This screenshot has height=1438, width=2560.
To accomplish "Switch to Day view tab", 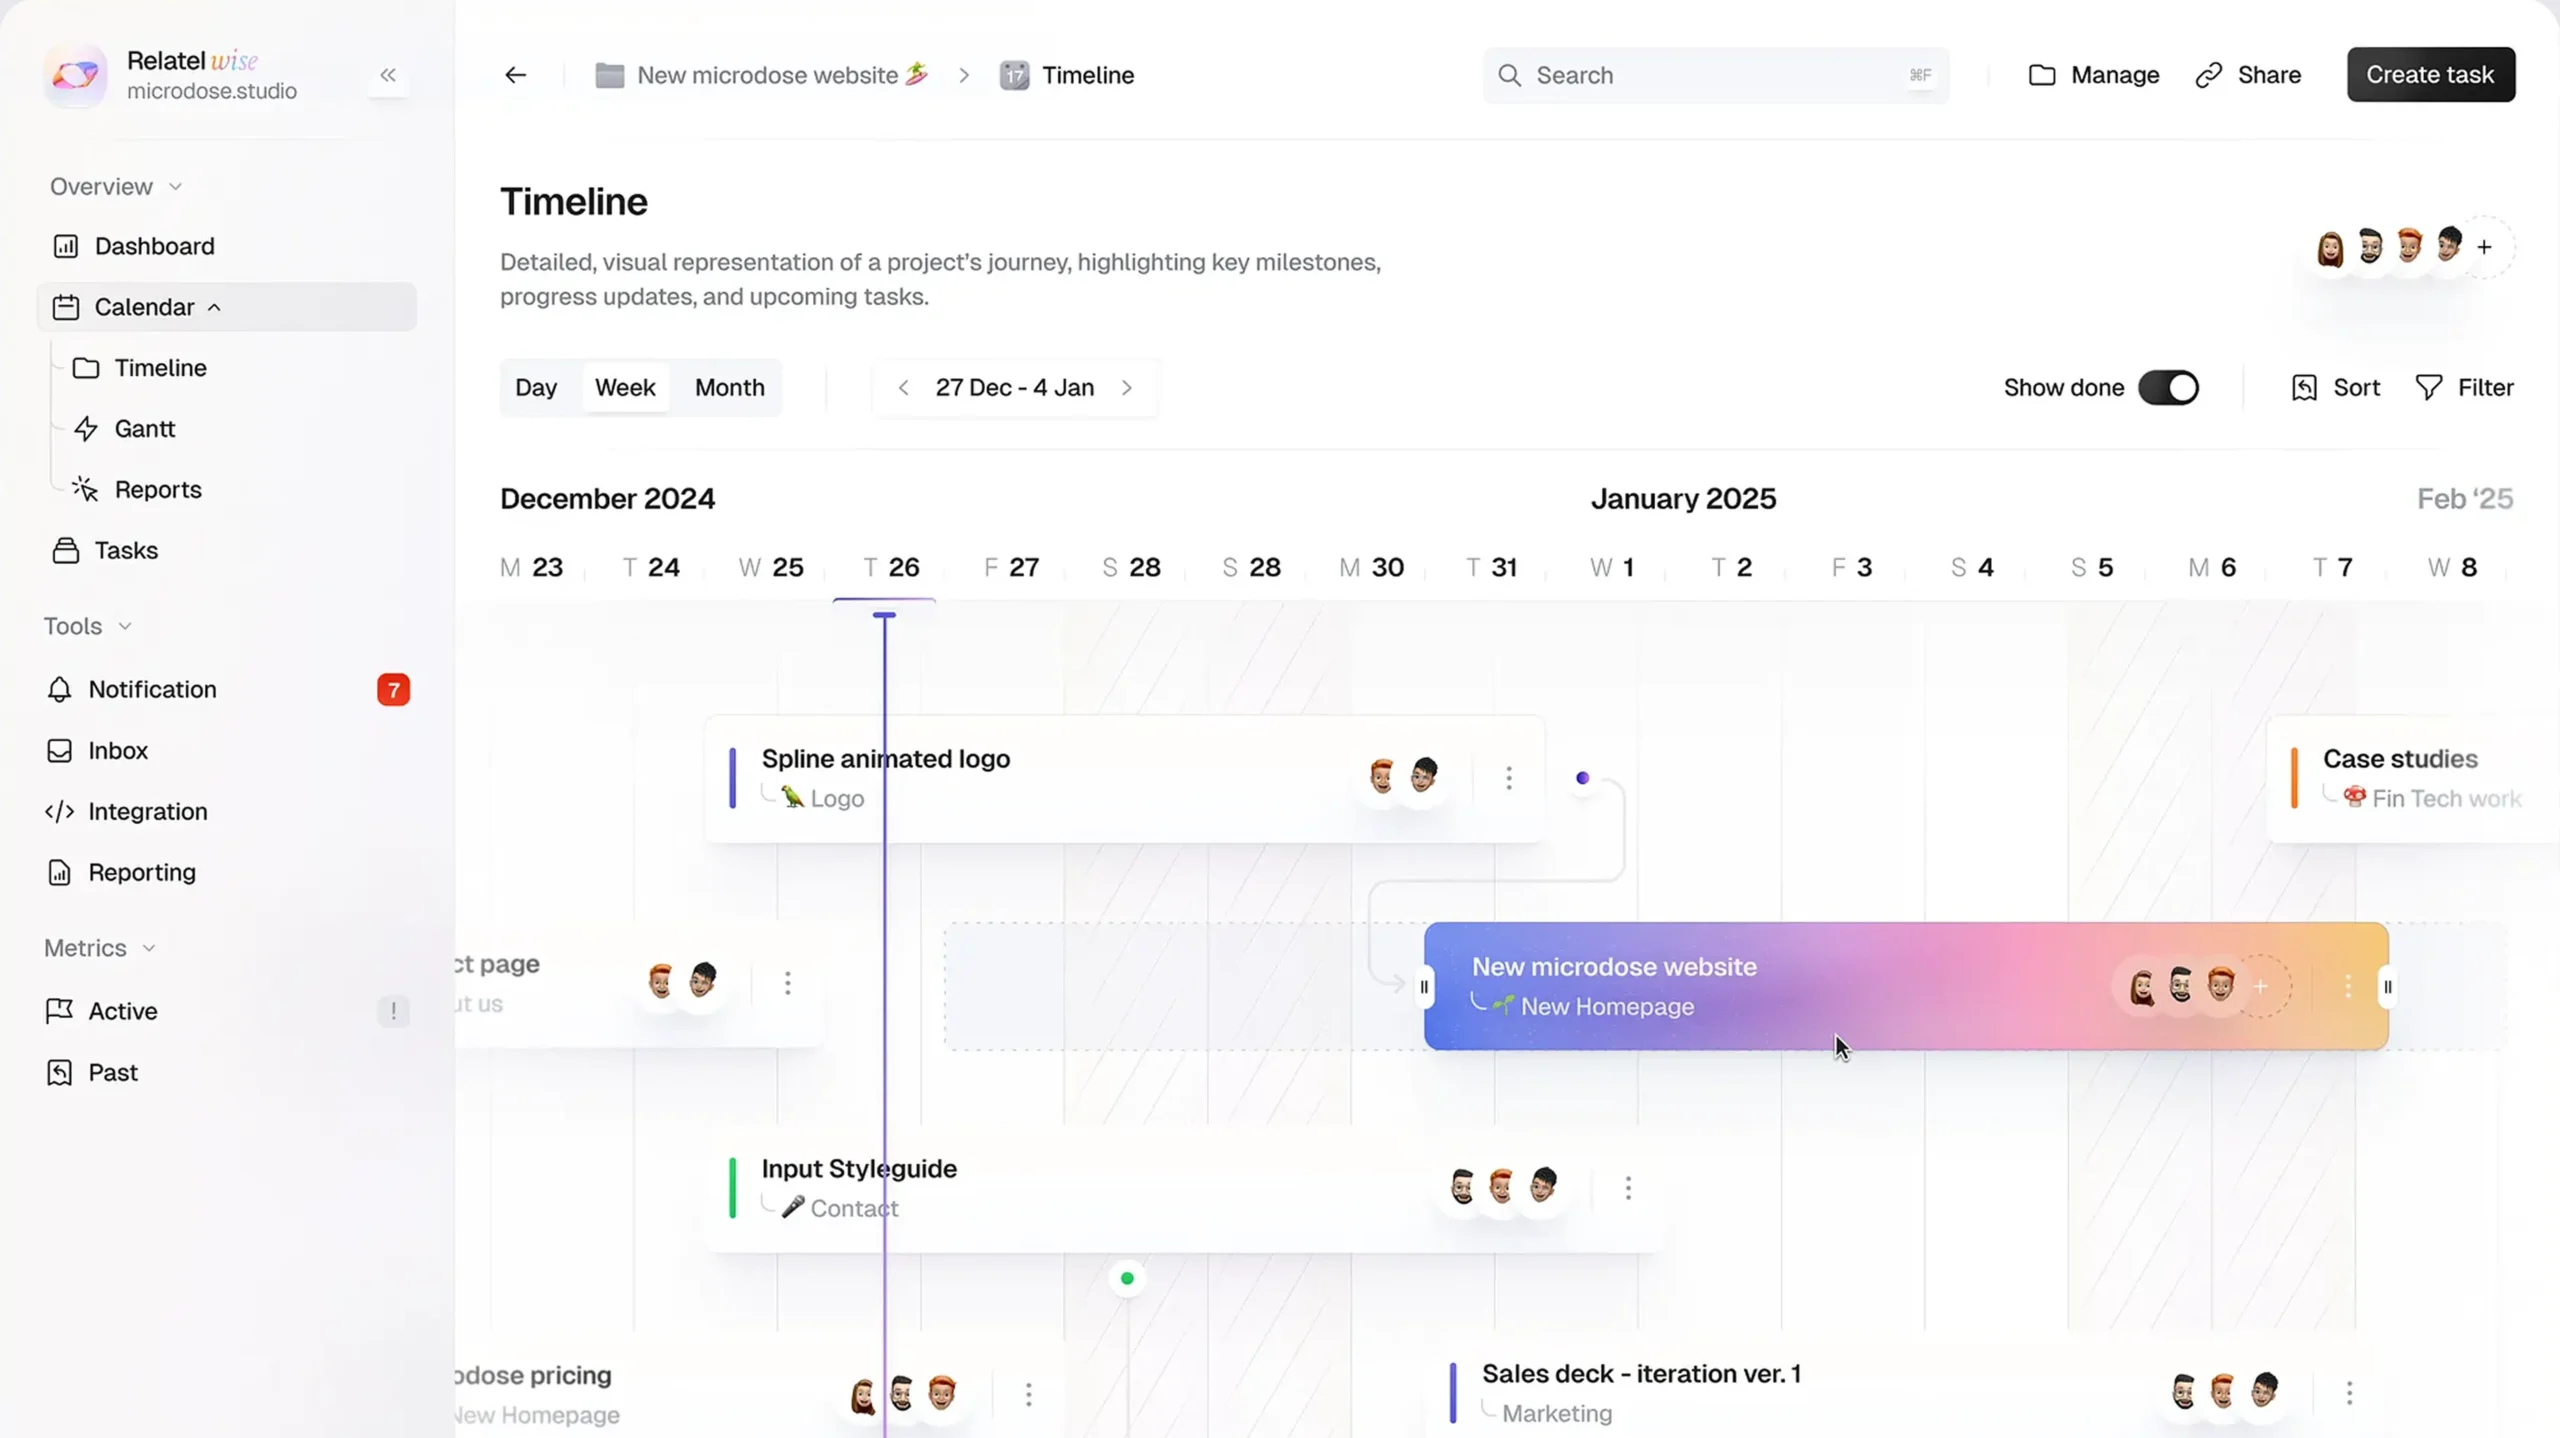I will click(536, 387).
